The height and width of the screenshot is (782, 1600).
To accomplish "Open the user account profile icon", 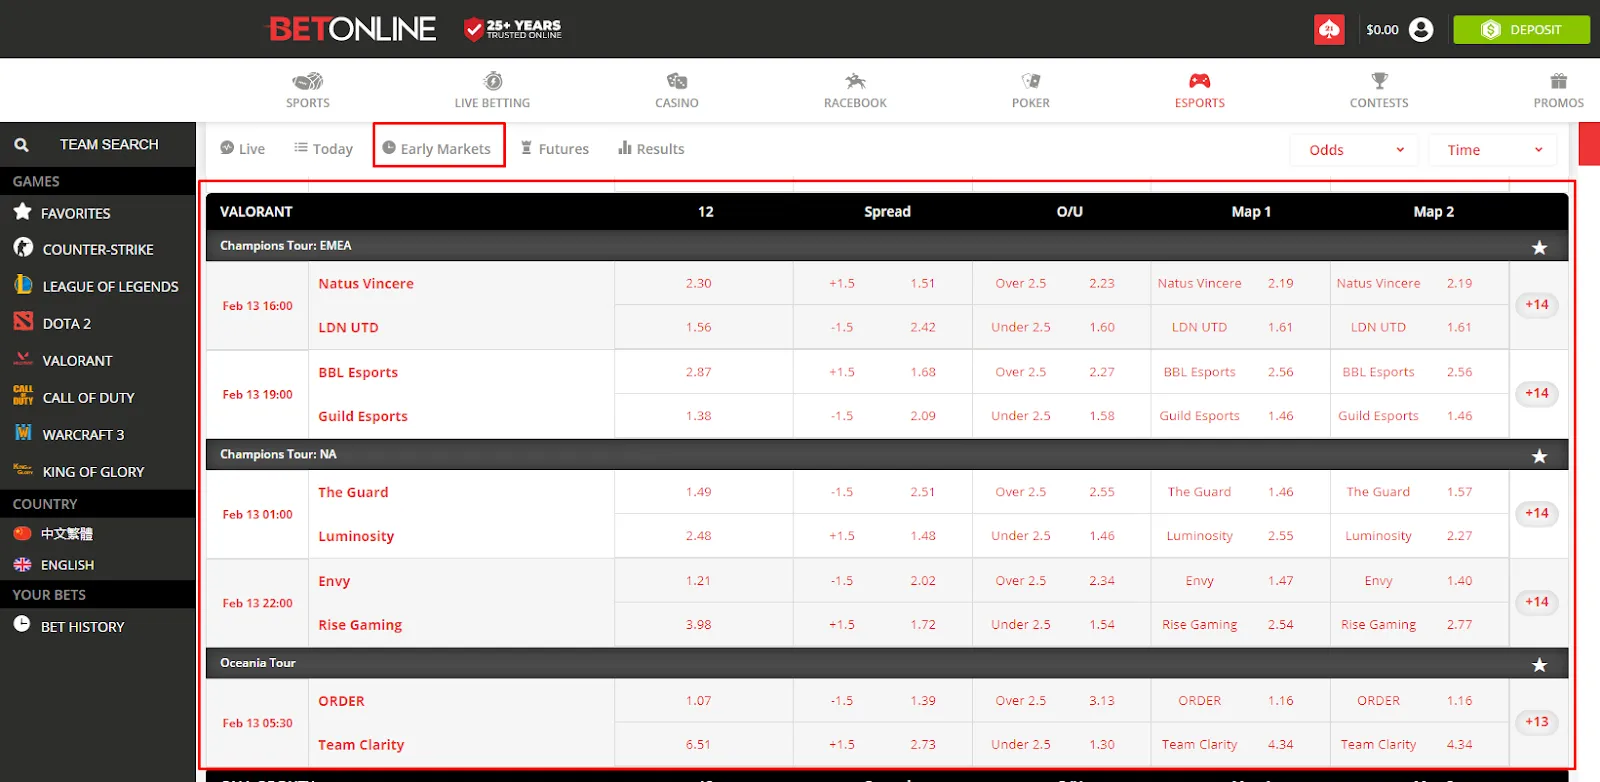I will coord(1421,30).
